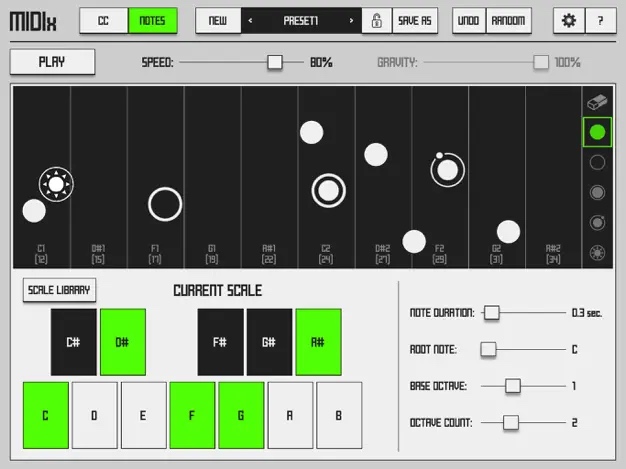Image resolution: width=626 pixels, height=469 pixels.
Task: Click the hollow ring in F1 column
Action: [165, 204]
